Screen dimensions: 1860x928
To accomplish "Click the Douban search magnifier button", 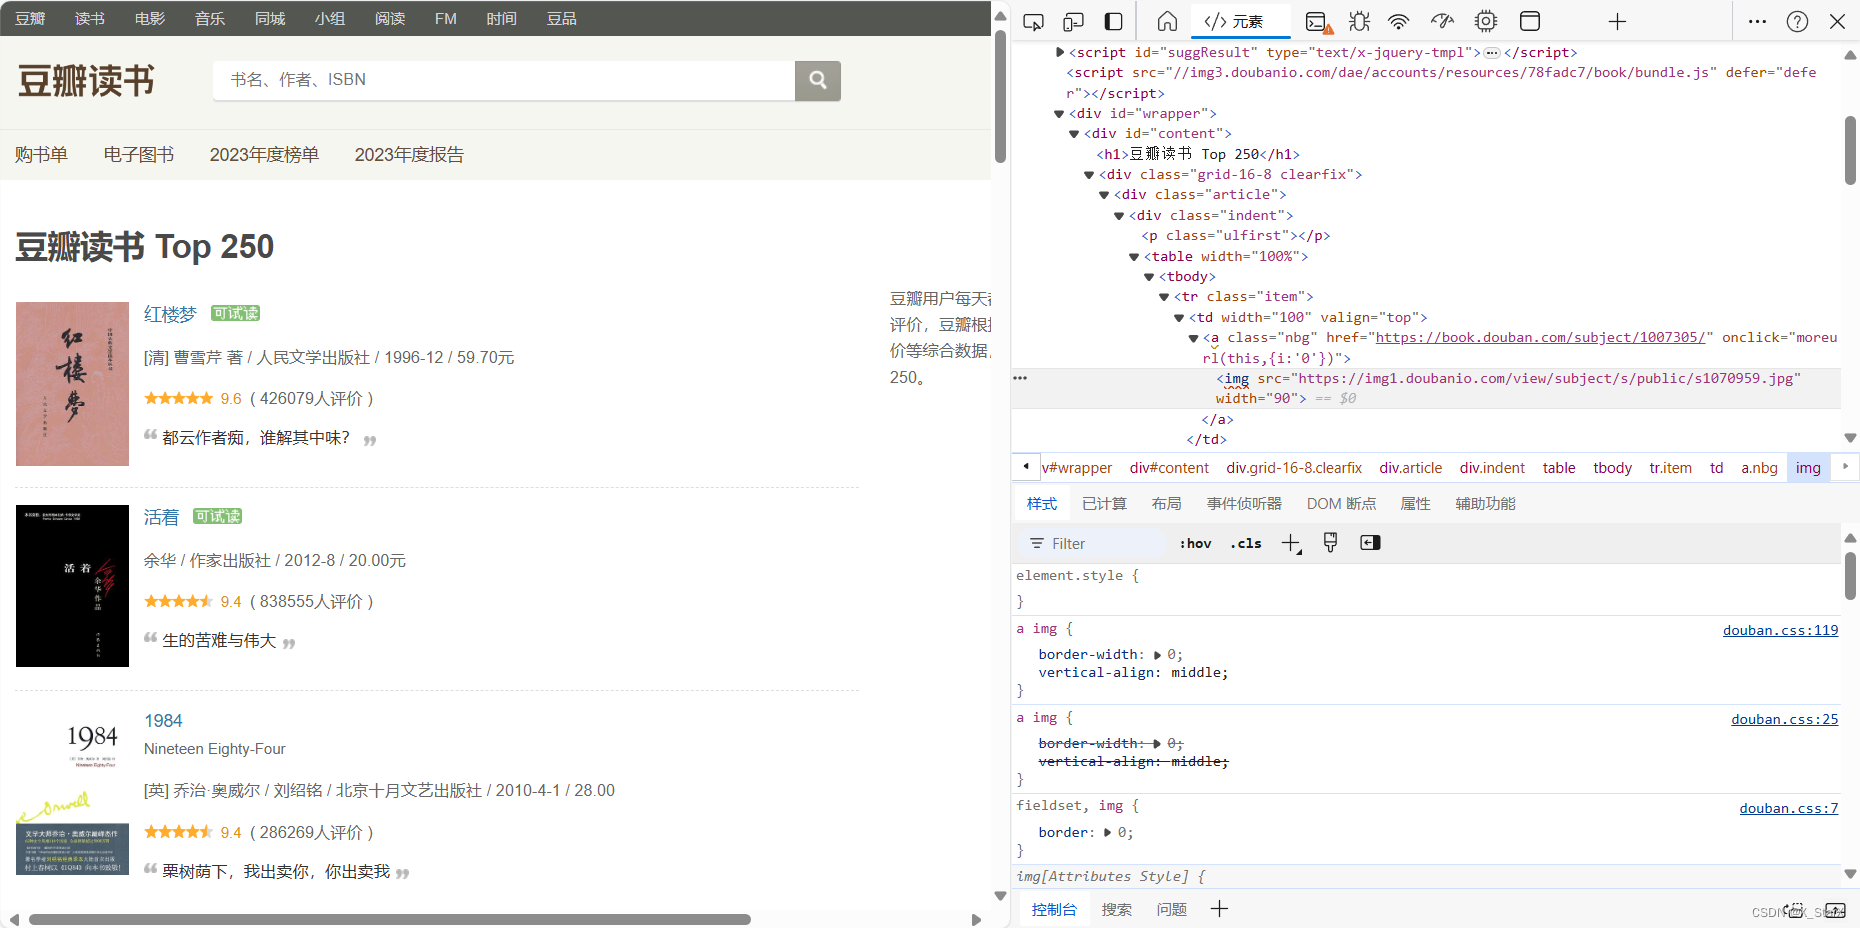I will pyautogui.click(x=818, y=80).
